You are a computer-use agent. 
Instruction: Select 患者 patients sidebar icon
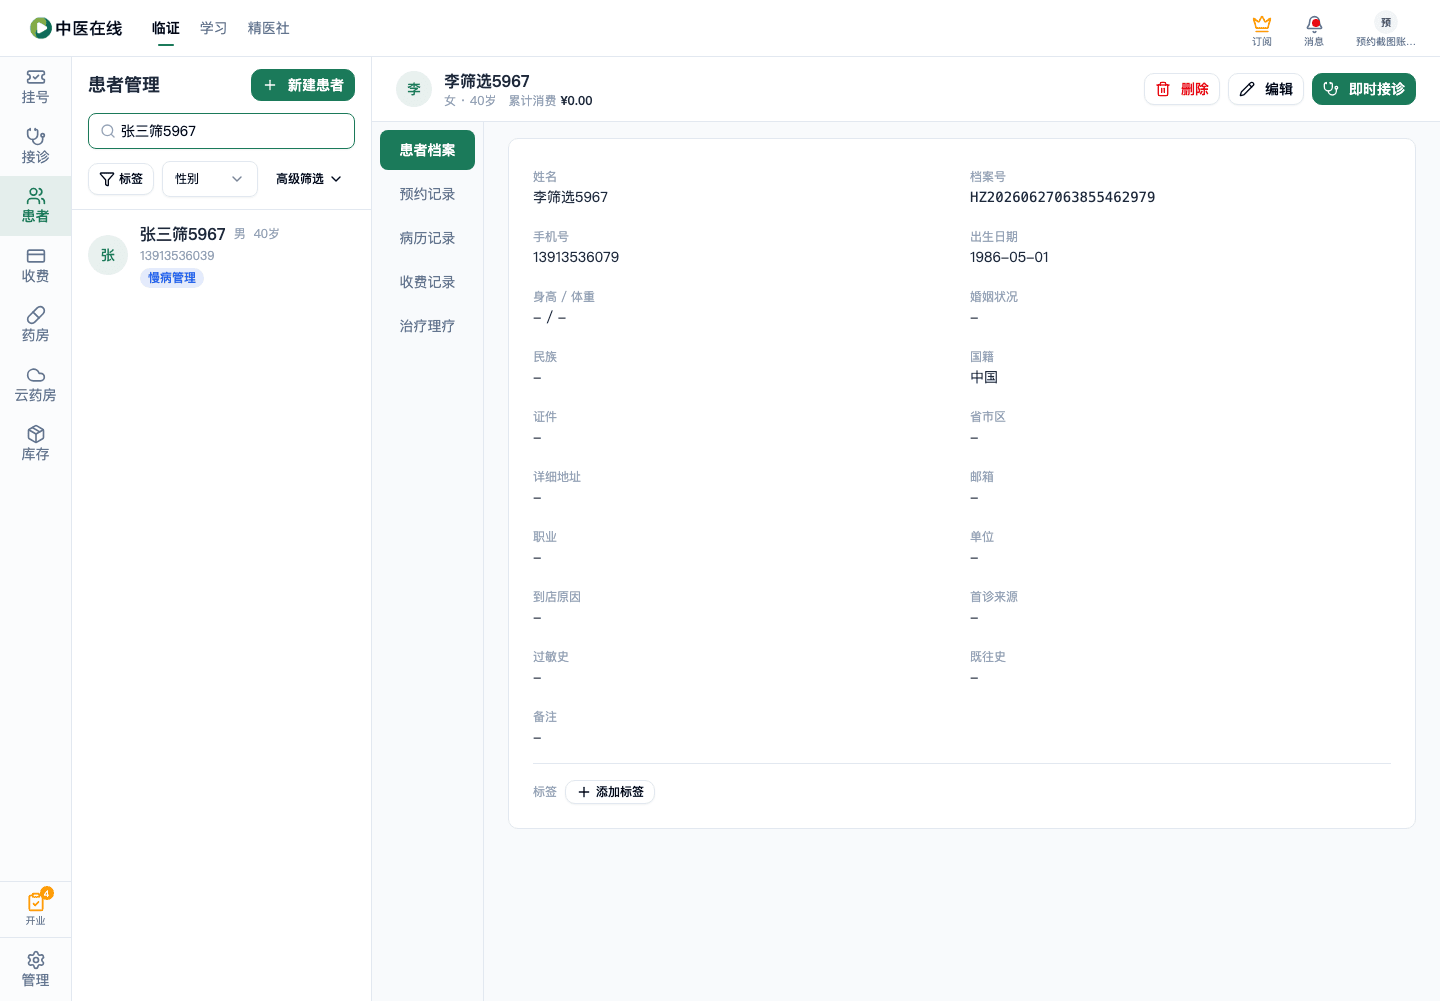tap(35, 206)
